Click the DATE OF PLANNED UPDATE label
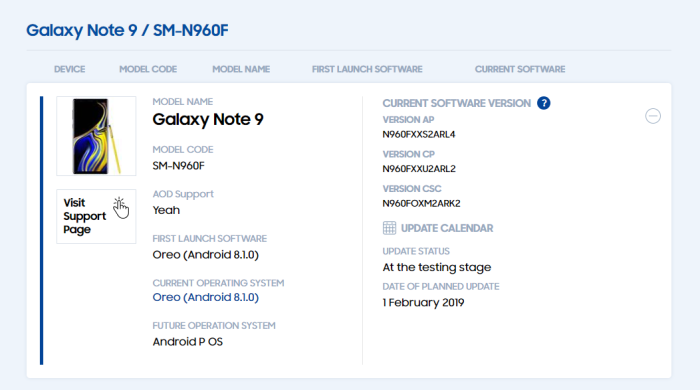Viewport: 700px width, 390px height. [441, 286]
